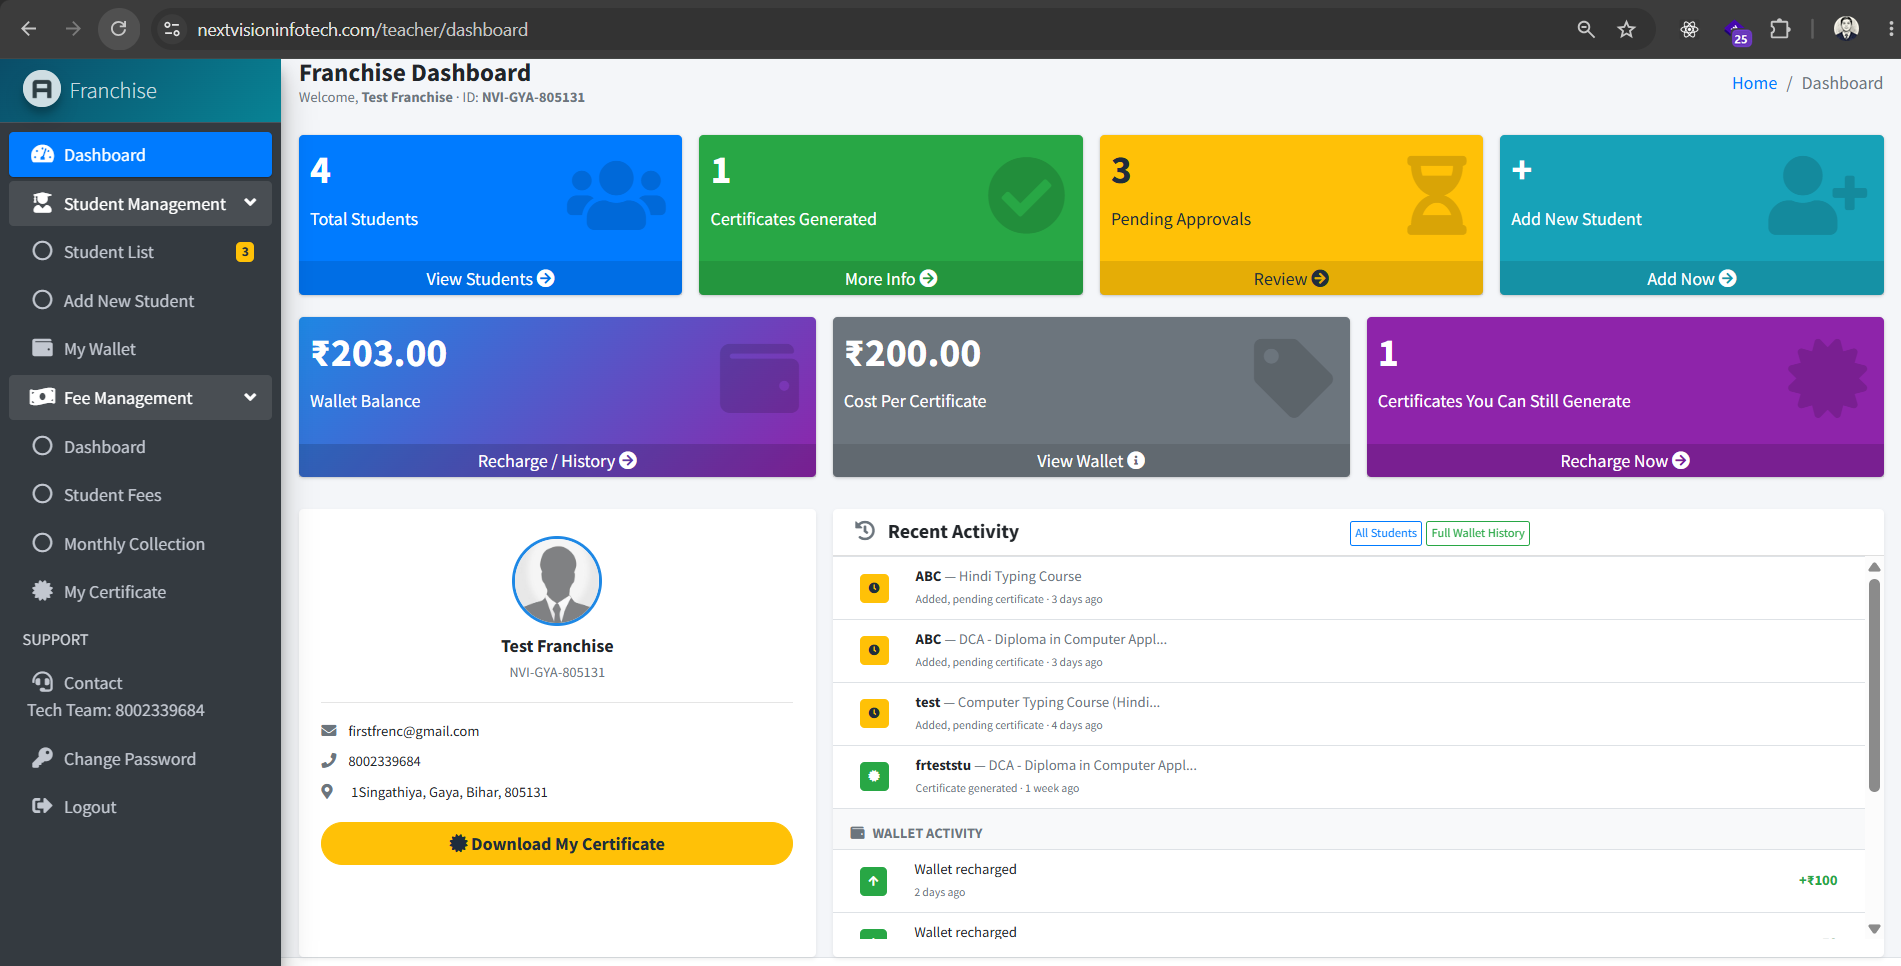The width and height of the screenshot is (1901, 966).
Task: Click the green arrow icon beside Wallet recharged +₹100
Action: pos(873,881)
